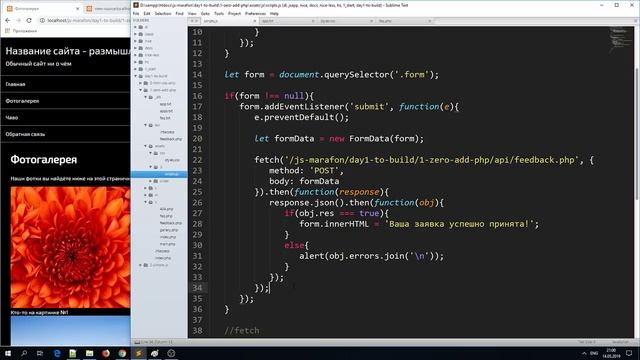This screenshot has width=640, height=360.
Task: Click the orange flower gallery image
Action: pos(70,247)
